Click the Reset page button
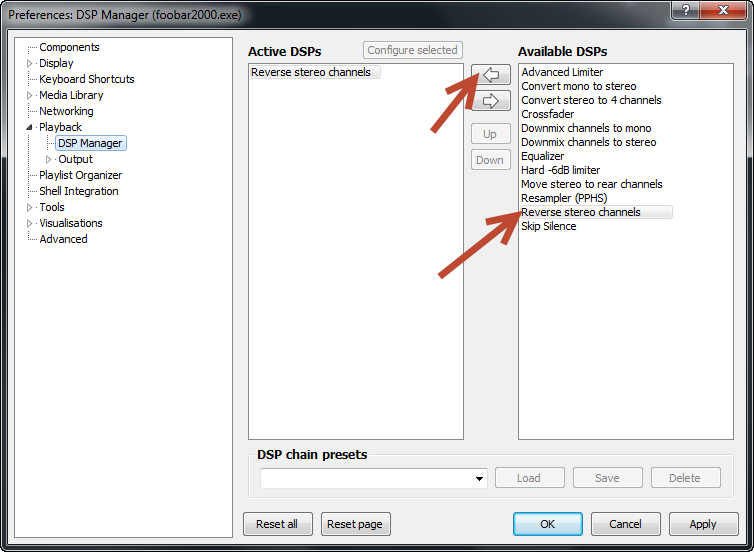Viewport: 754px width, 552px height. [355, 524]
